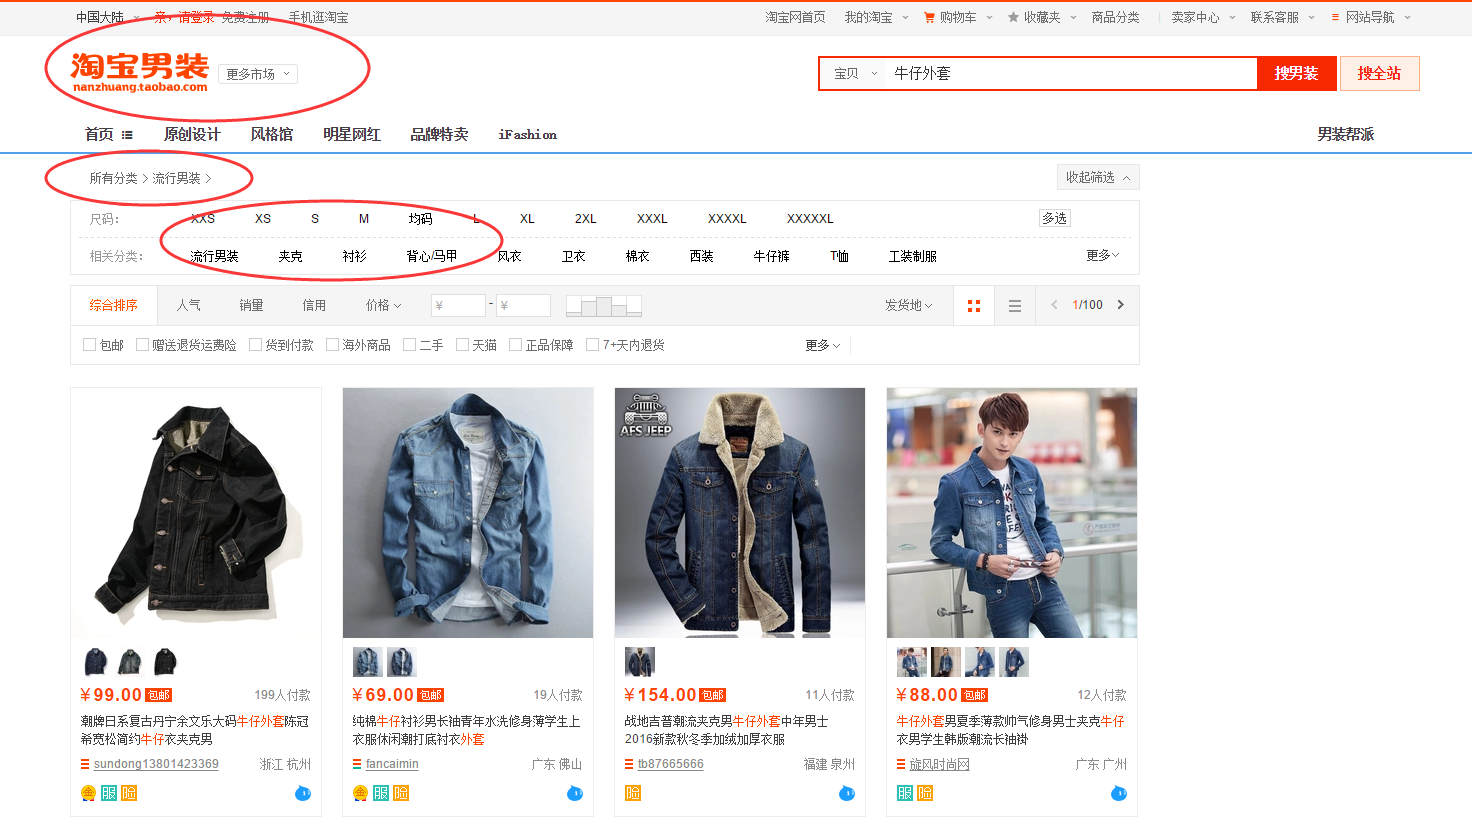Click the favorites star (收藏夹)
This screenshot has width=1472, height=825.
(x=1013, y=17)
